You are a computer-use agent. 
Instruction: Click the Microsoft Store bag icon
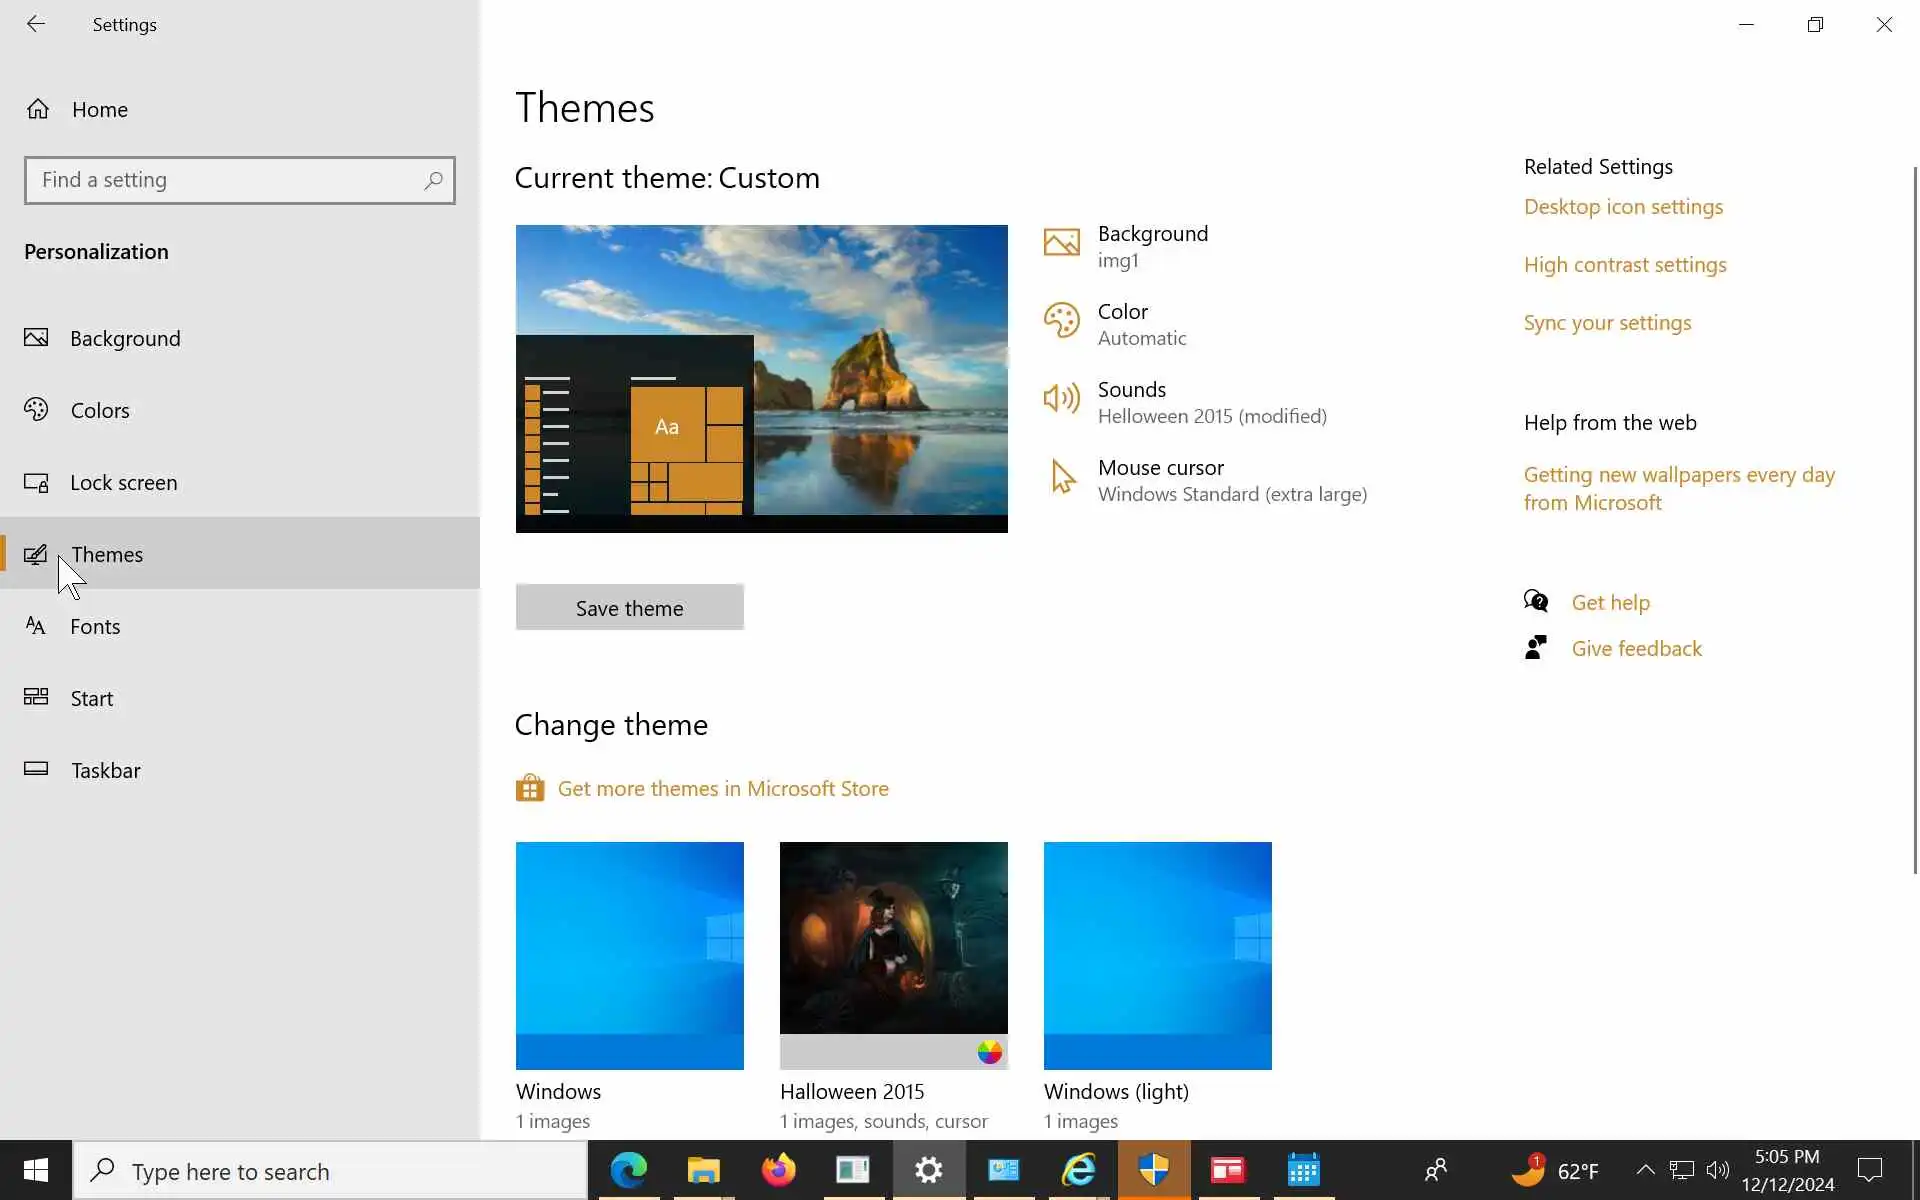click(x=530, y=788)
